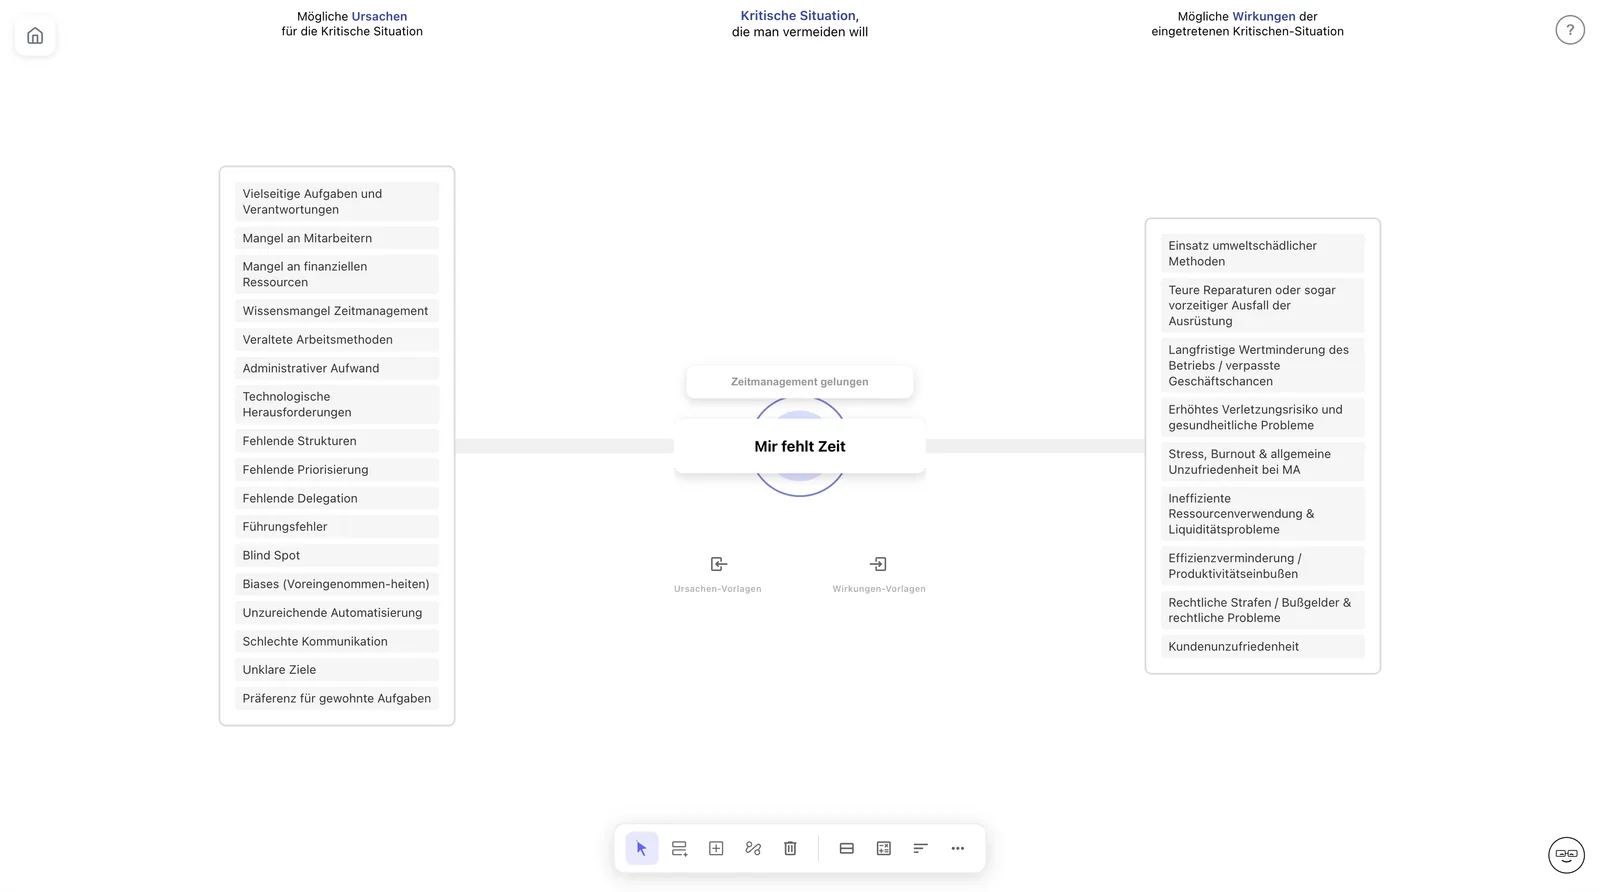Click the Ursachen-Vorlagen import icon
This screenshot has height=892, width=1600.
718,564
